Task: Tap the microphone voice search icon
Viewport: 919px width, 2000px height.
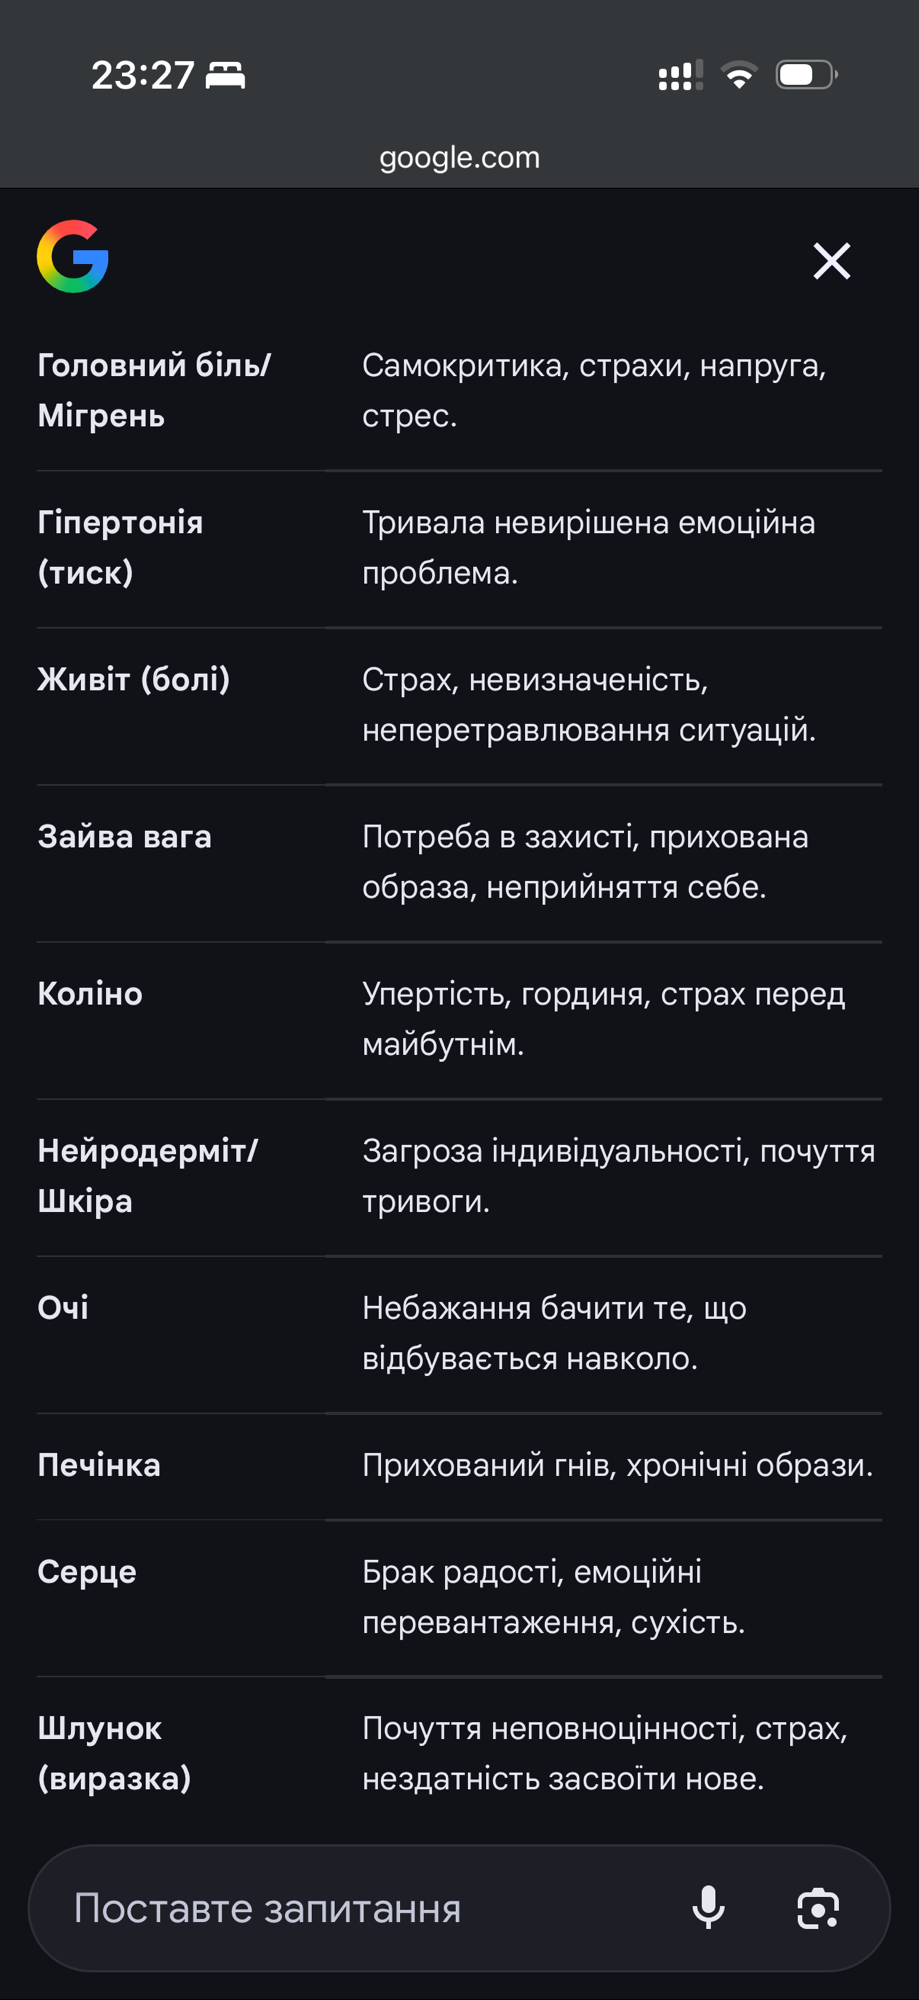Action: pyautogui.click(x=708, y=1908)
